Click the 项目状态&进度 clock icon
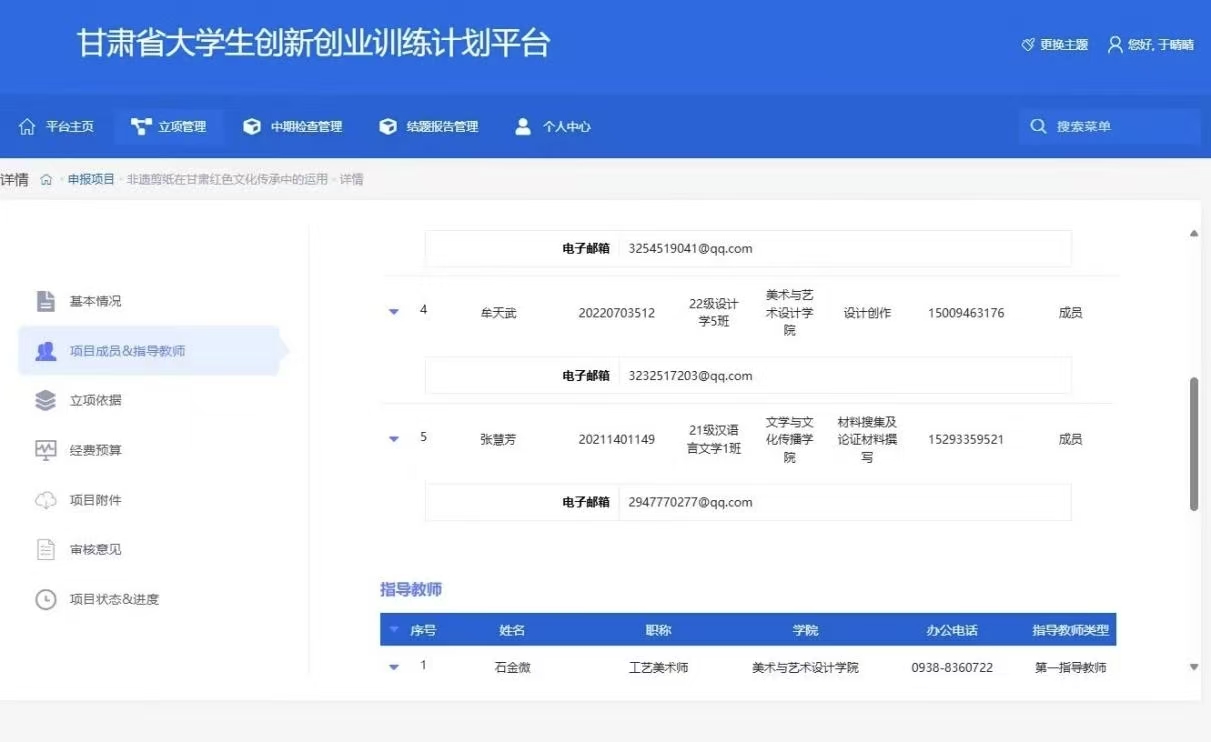The height and width of the screenshot is (742, 1211). click(x=45, y=599)
